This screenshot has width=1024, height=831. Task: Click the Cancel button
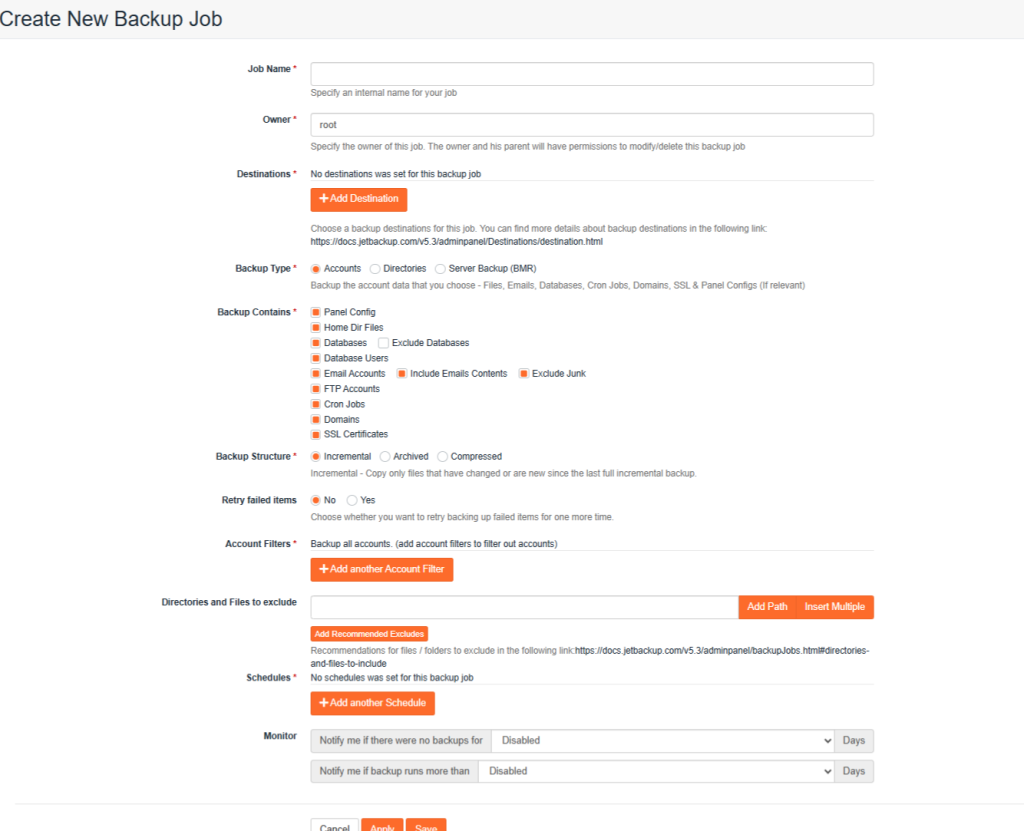pyautogui.click(x=334, y=825)
